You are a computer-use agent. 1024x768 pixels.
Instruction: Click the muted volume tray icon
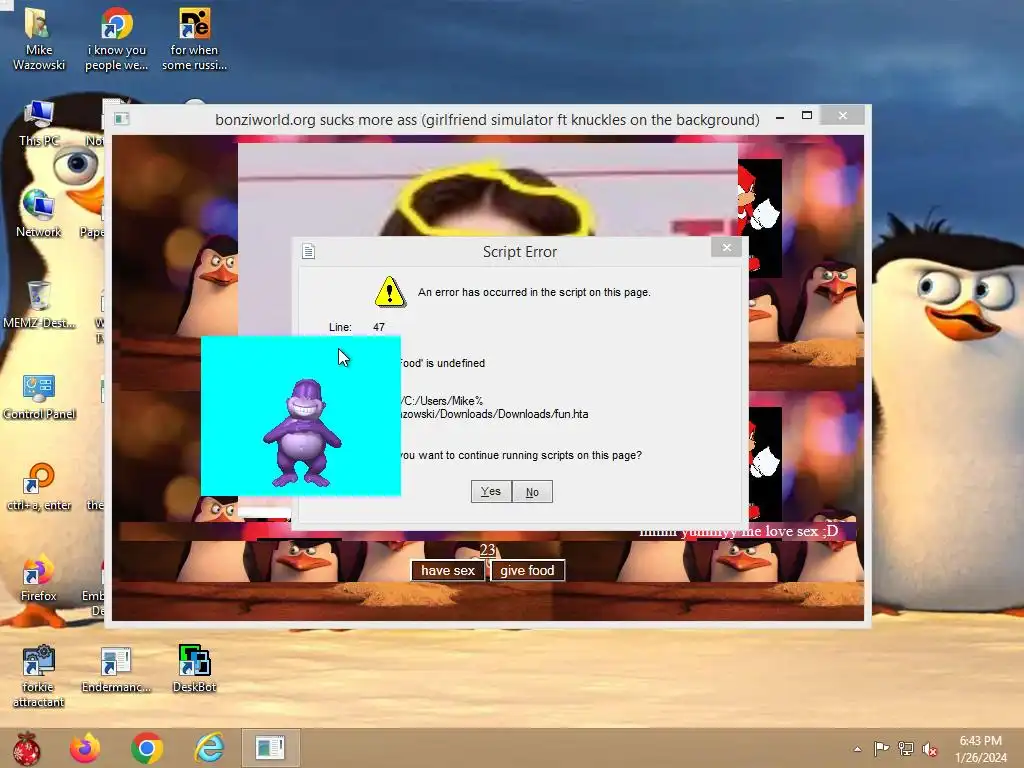tap(930, 749)
